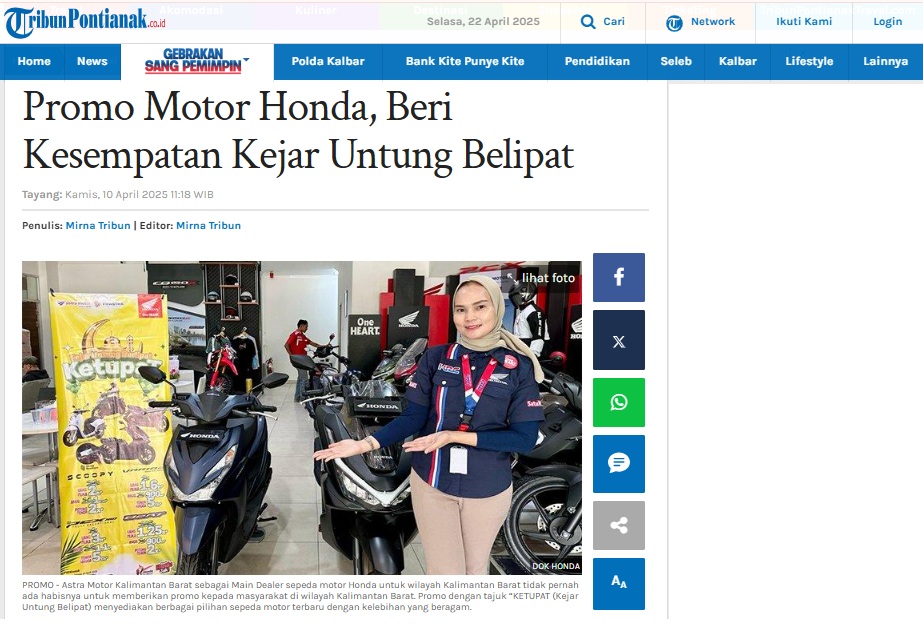The width and height of the screenshot is (923, 644).
Task: Click the Login link
Action: tap(888, 22)
